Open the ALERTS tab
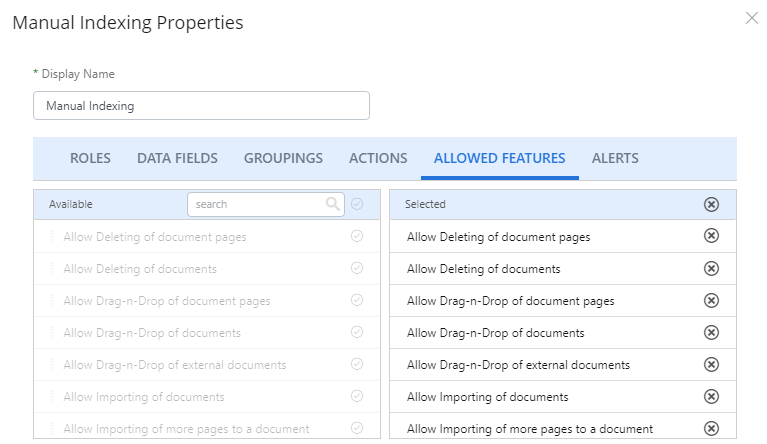 (615, 158)
